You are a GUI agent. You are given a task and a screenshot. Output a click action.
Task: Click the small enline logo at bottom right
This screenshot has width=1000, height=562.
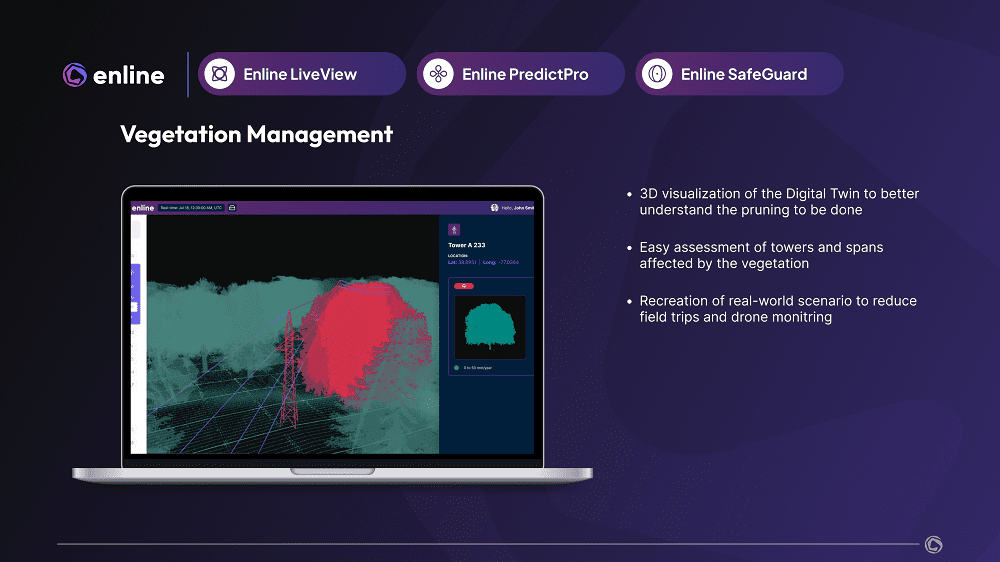tap(934, 544)
